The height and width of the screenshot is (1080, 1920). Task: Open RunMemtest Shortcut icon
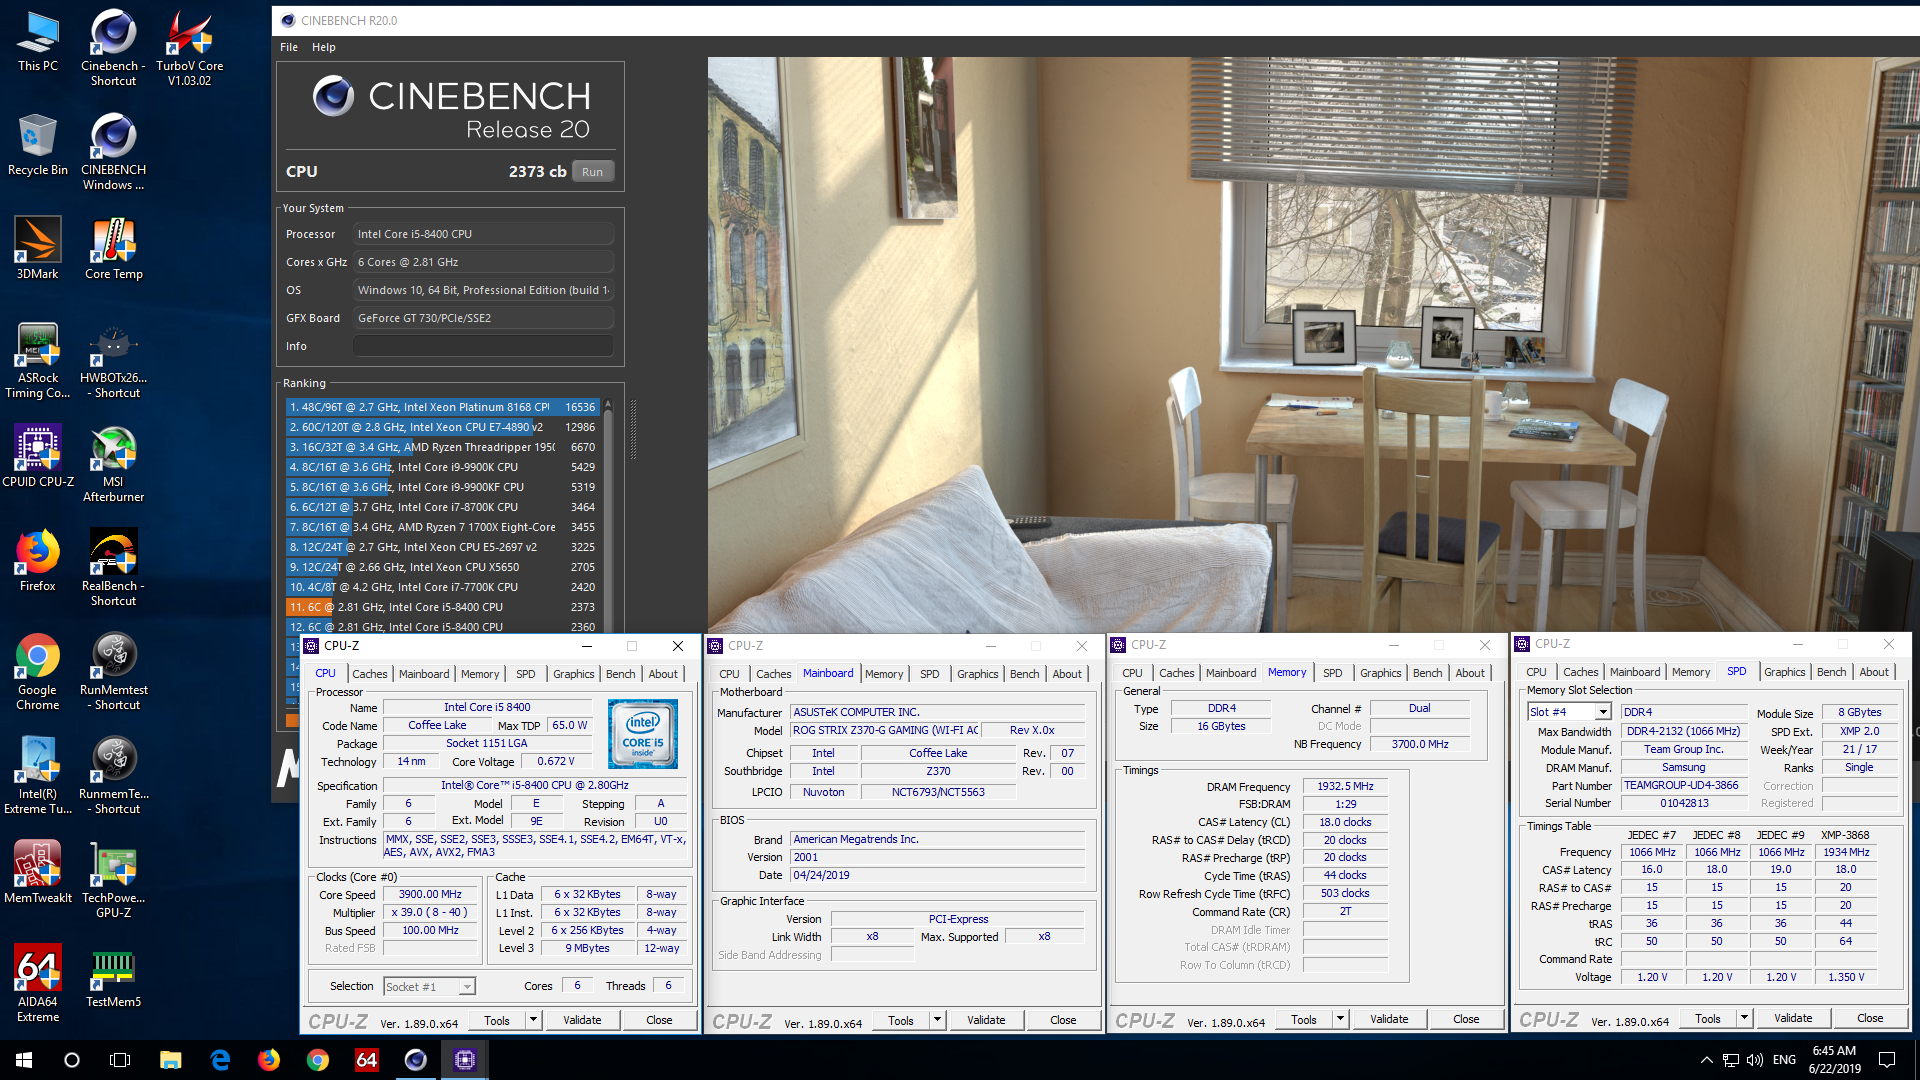(x=113, y=671)
